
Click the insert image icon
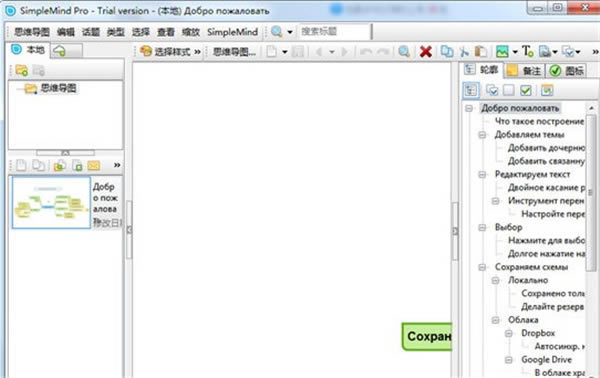click(502, 51)
